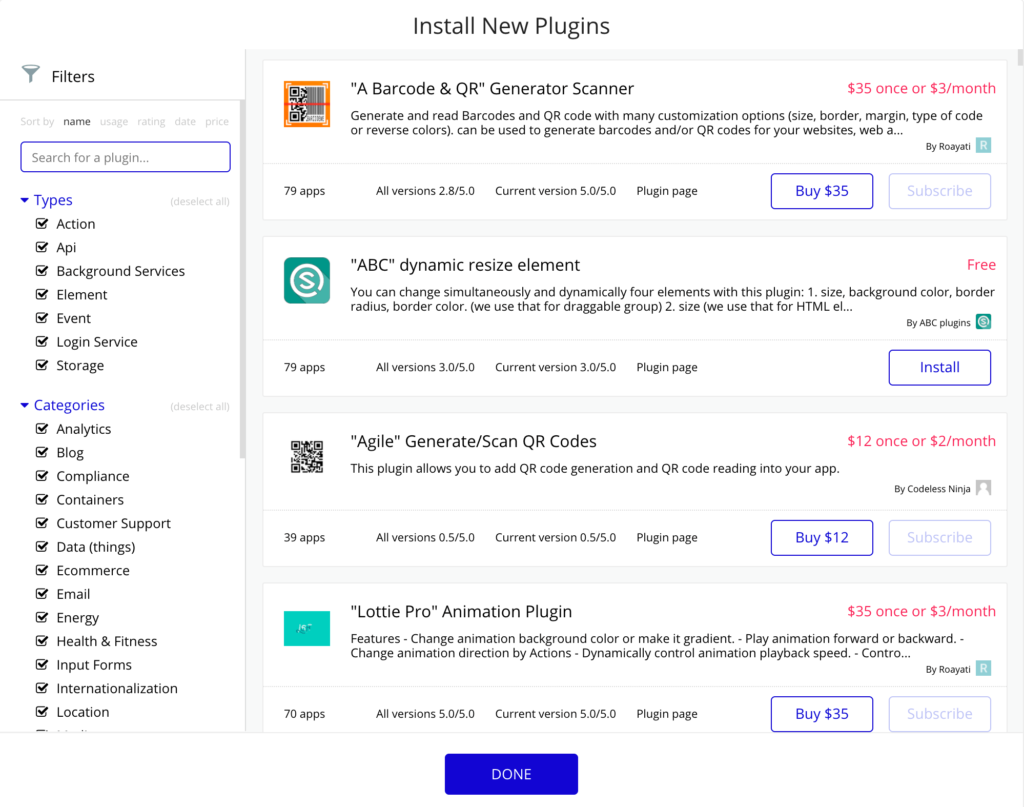This screenshot has width=1024, height=807.
Task: Click the Codeless Ninja author avatar
Action: (x=983, y=488)
